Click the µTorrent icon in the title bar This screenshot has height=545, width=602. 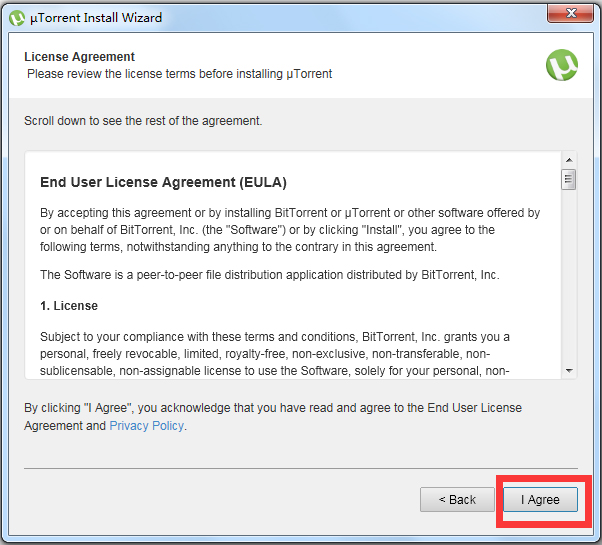click(17, 18)
